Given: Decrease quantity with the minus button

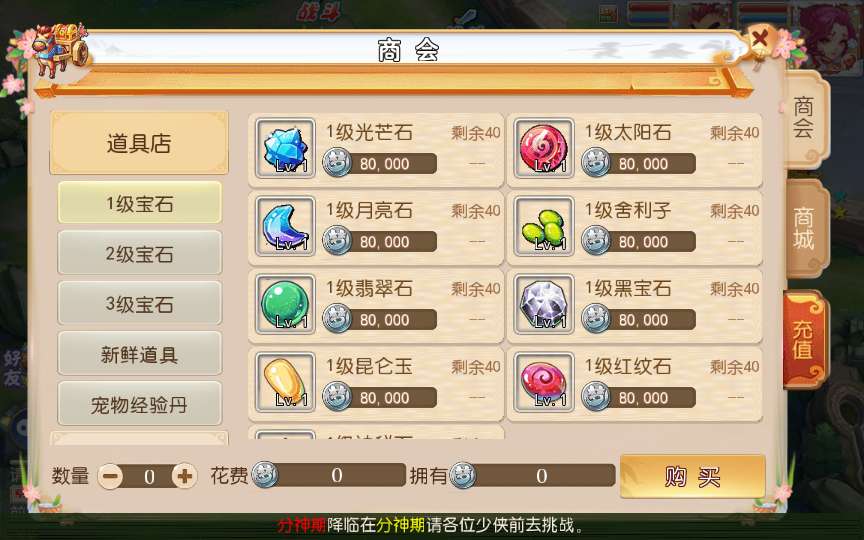Looking at the screenshot, I should pyautogui.click(x=111, y=476).
